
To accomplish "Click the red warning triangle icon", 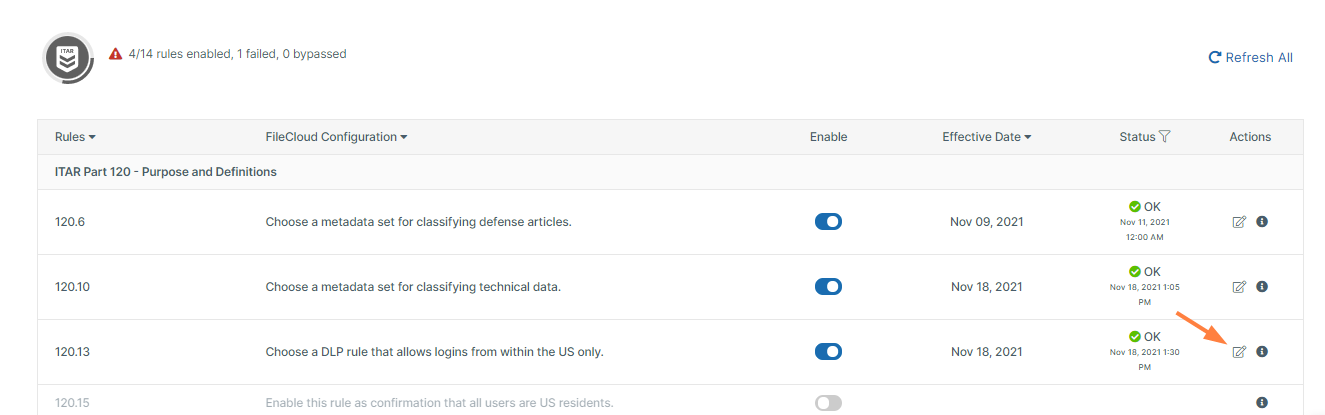I will [x=116, y=54].
